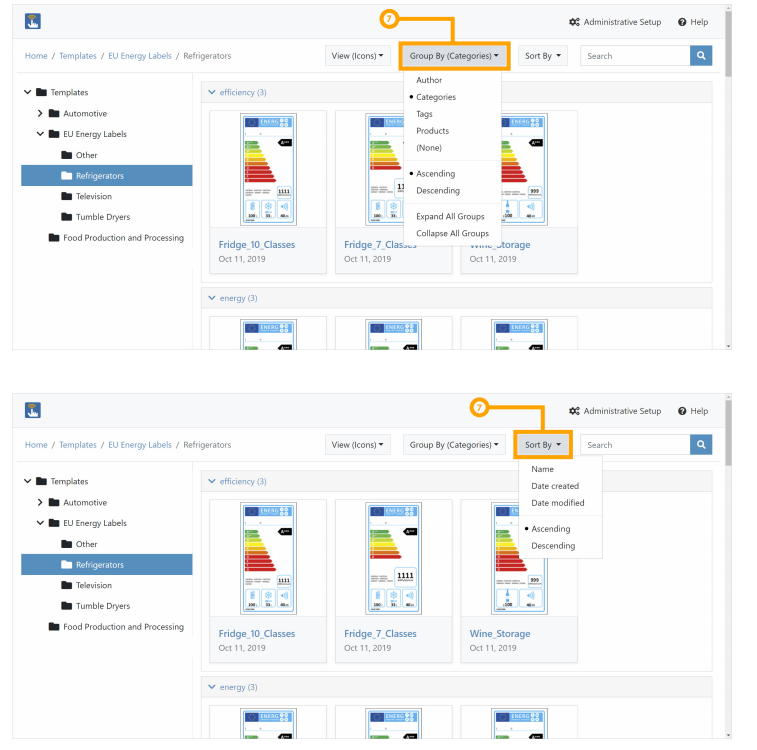Image resolution: width=757 pixels, height=750 pixels.
Task: Click vertical scrollbar in bottom screenshot
Action: click(728, 432)
